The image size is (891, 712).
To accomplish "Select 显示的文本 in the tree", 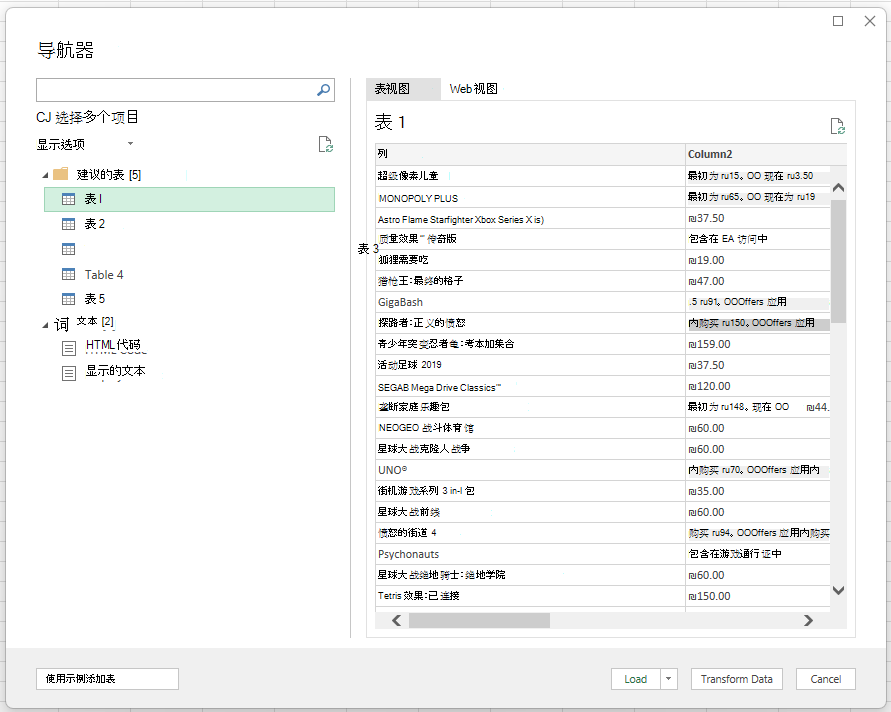I will coord(115,370).
